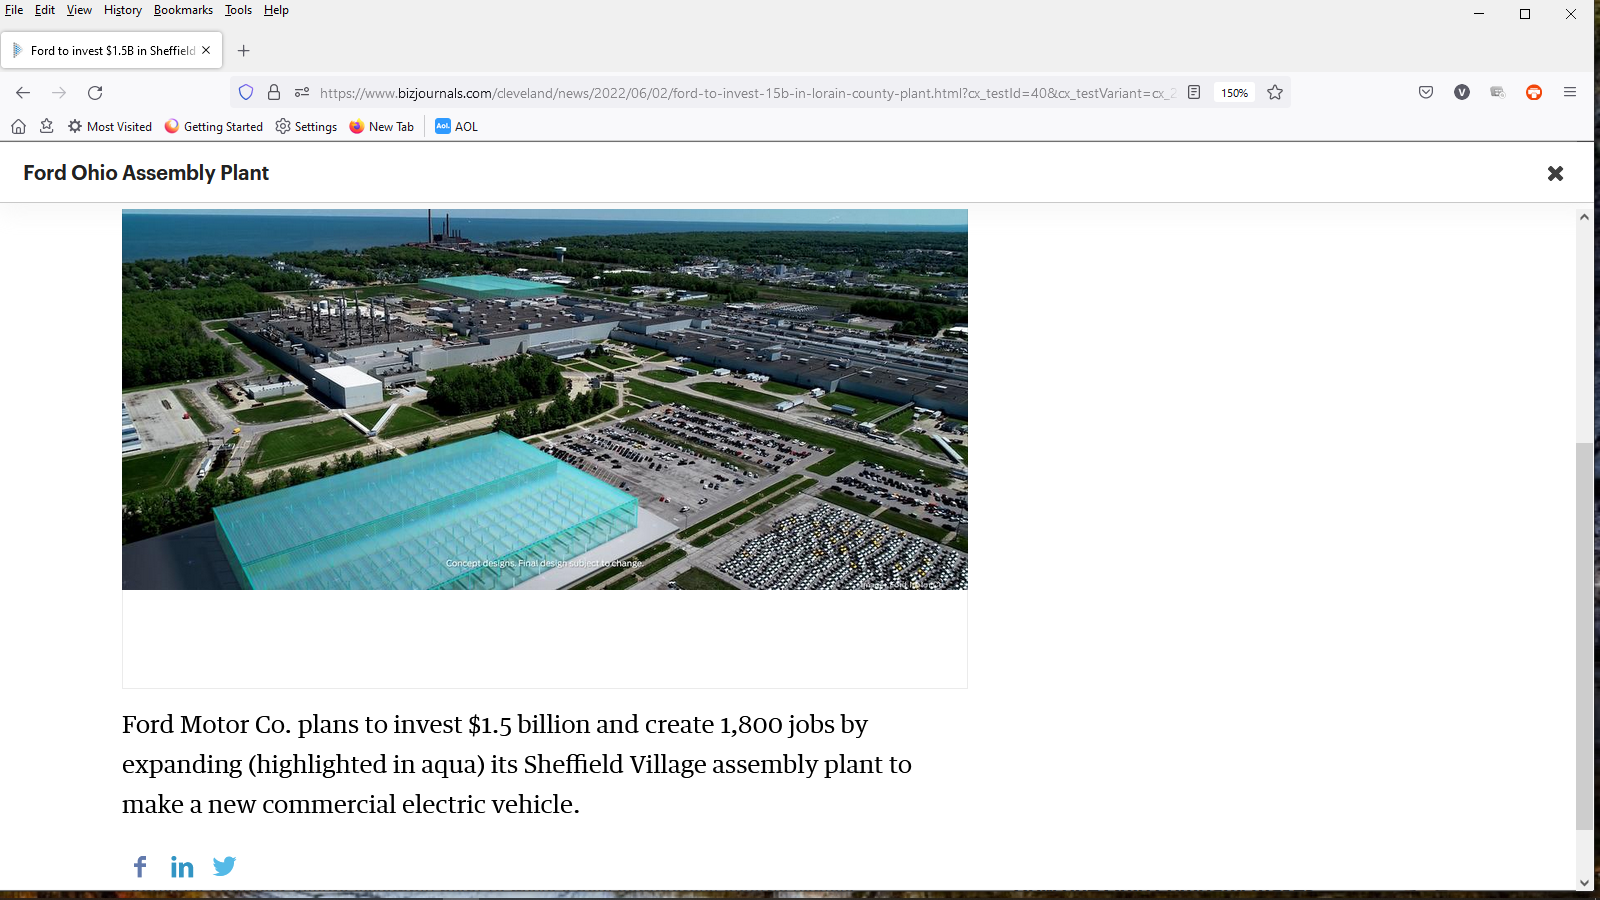Open the Firefox application hamburger menu
This screenshot has width=1600, height=900.
(x=1570, y=93)
